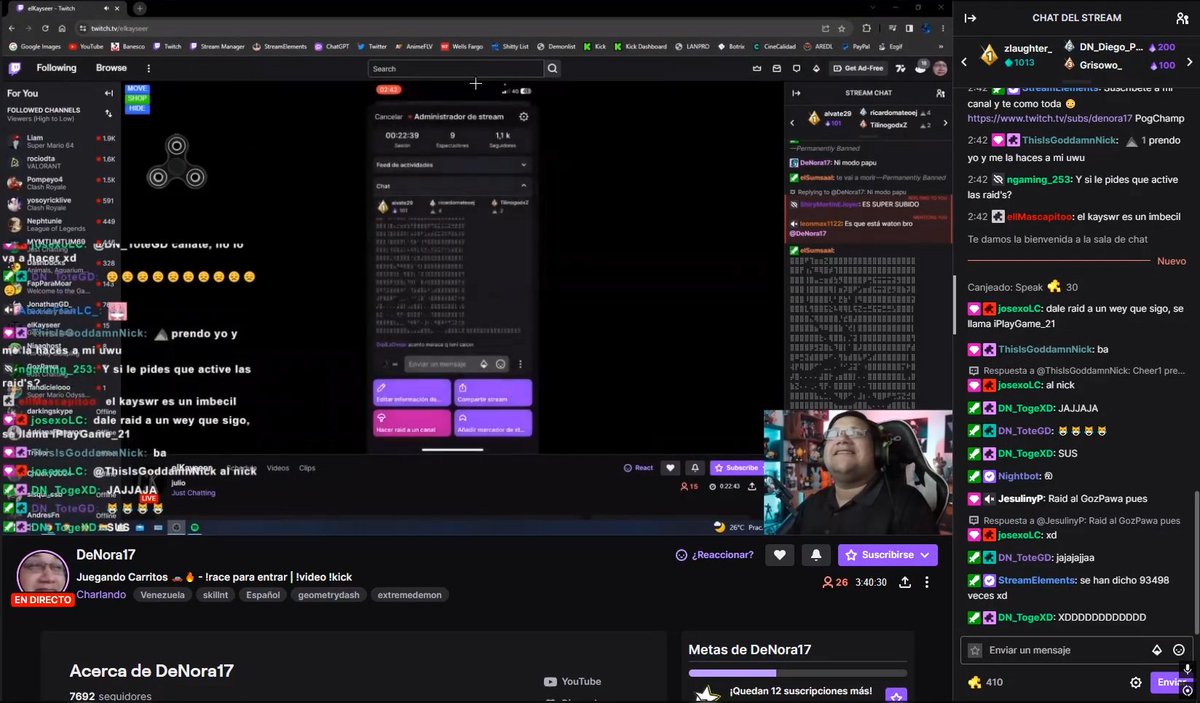Click the heart follow button under stream
The height and width of the screenshot is (703, 1200).
780,555
